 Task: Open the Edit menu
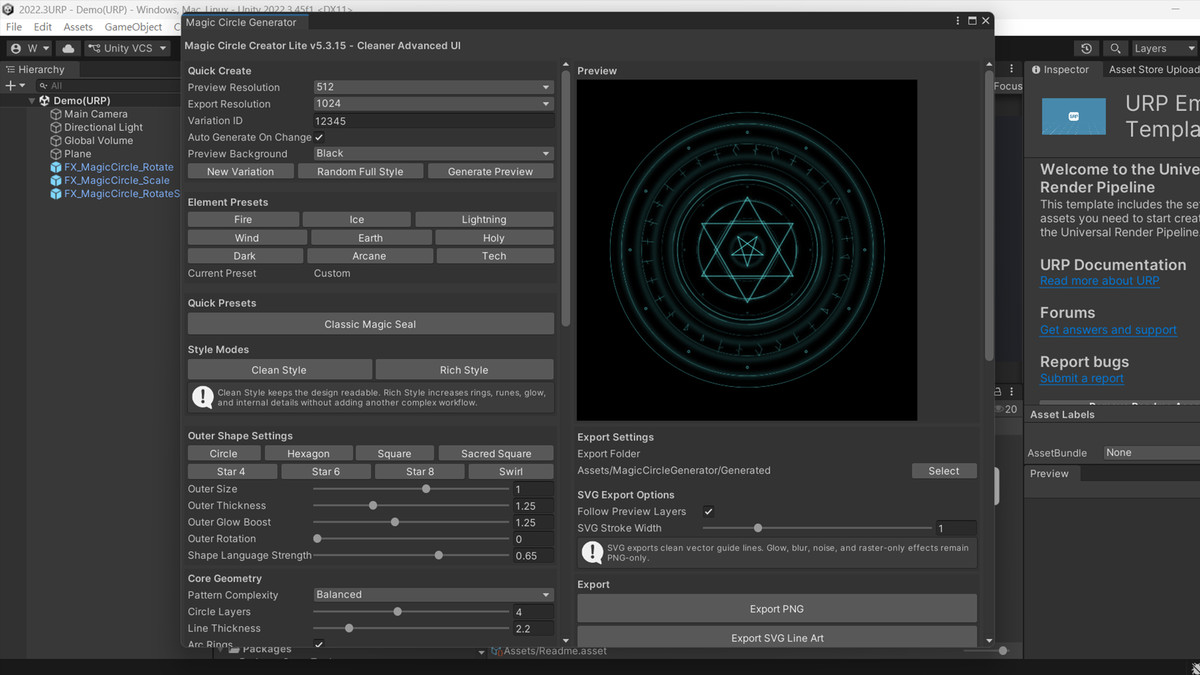pyautogui.click(x=43, y=27)
